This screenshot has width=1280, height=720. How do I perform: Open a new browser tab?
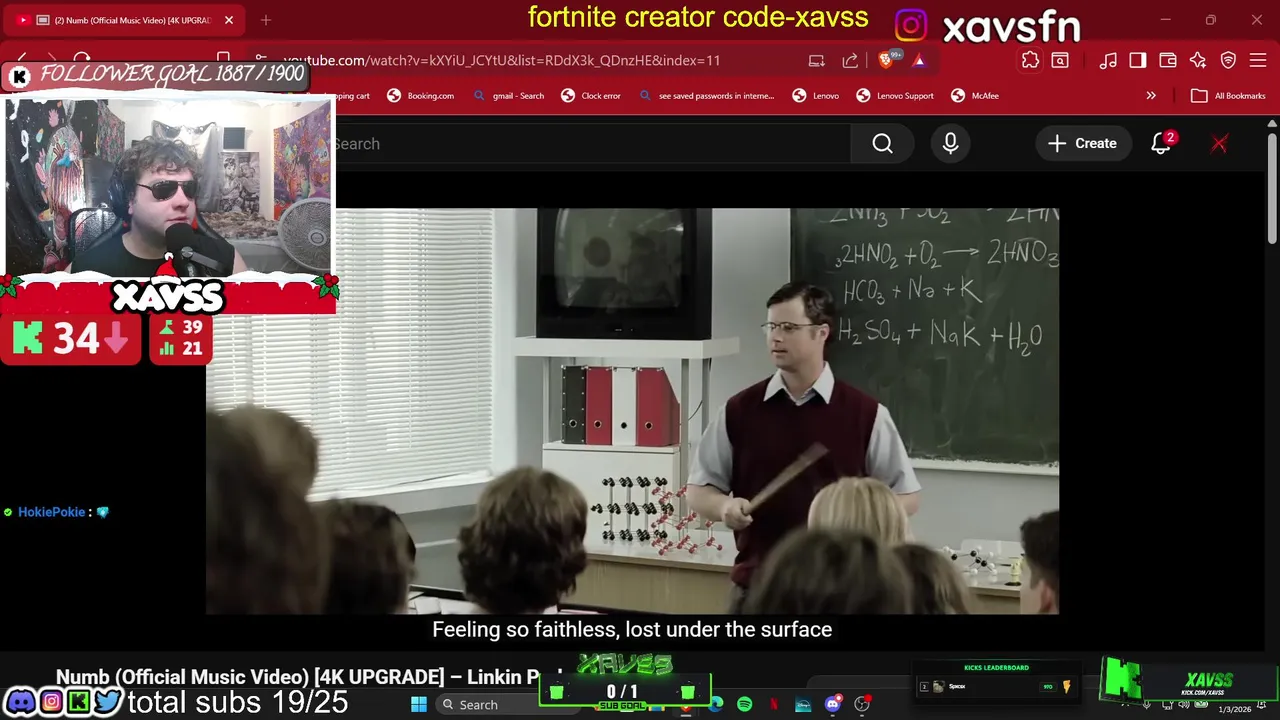click(x=266, y=20)
